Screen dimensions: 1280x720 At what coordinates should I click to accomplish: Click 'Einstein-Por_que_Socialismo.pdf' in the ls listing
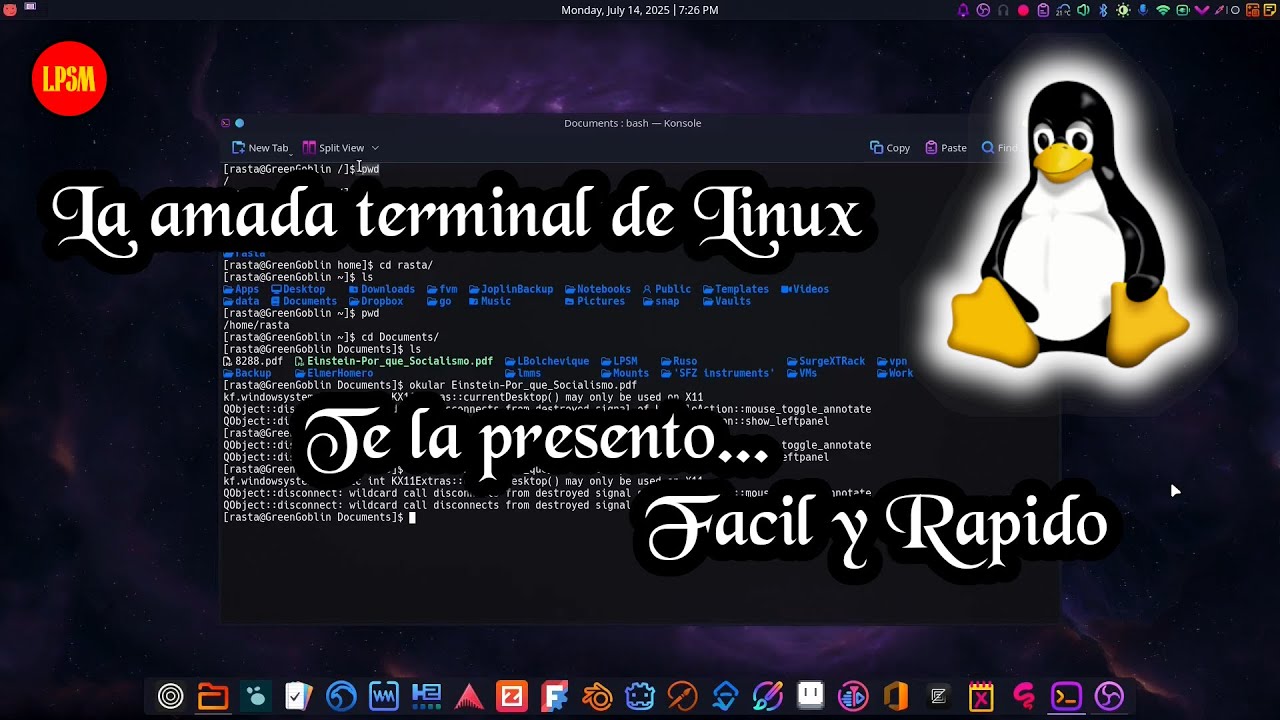[x=400, y=361]
